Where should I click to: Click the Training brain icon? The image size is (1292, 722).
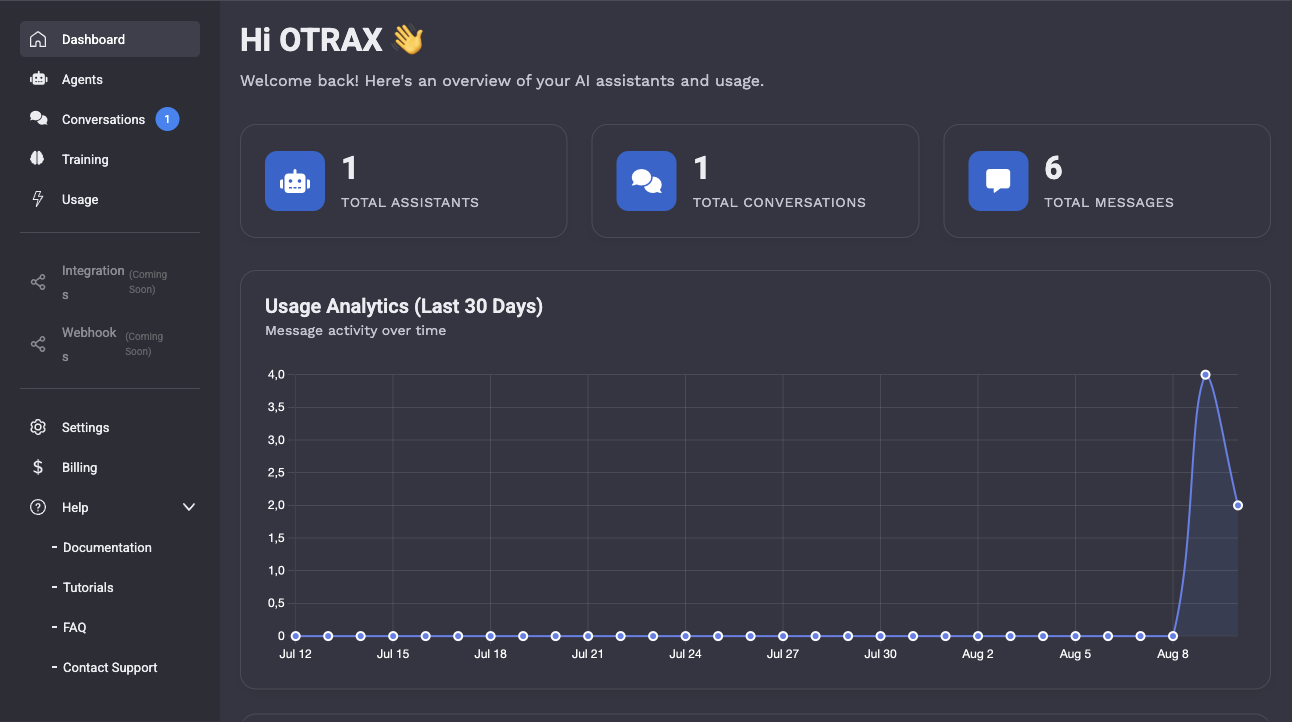coord(38,159)
